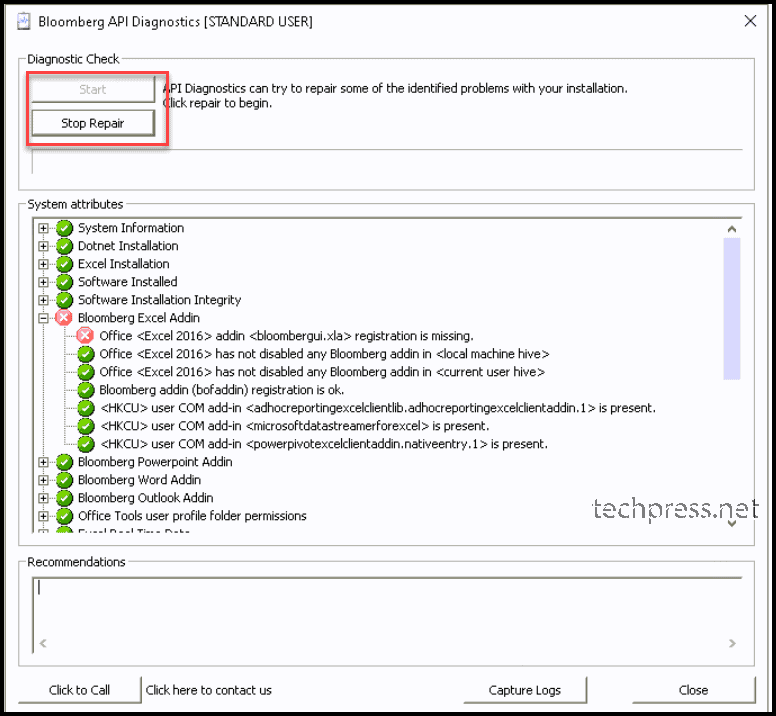Click the Recommendations scroll left arrow

coord(43,643)
